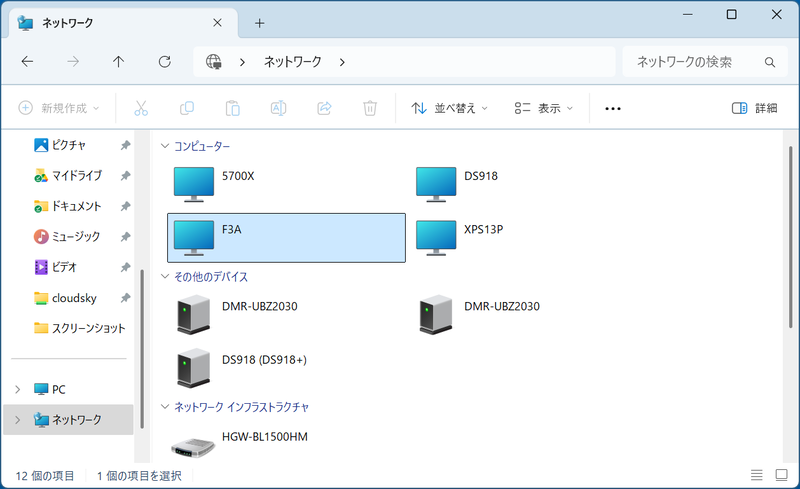Collapse the その他のデバイス group

165,276
